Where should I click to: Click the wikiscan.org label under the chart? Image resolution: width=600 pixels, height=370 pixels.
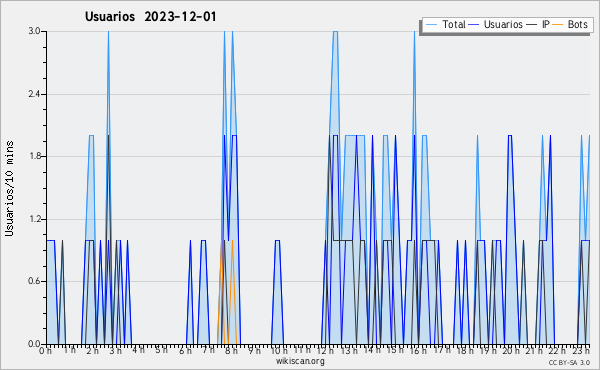point(300,361)
